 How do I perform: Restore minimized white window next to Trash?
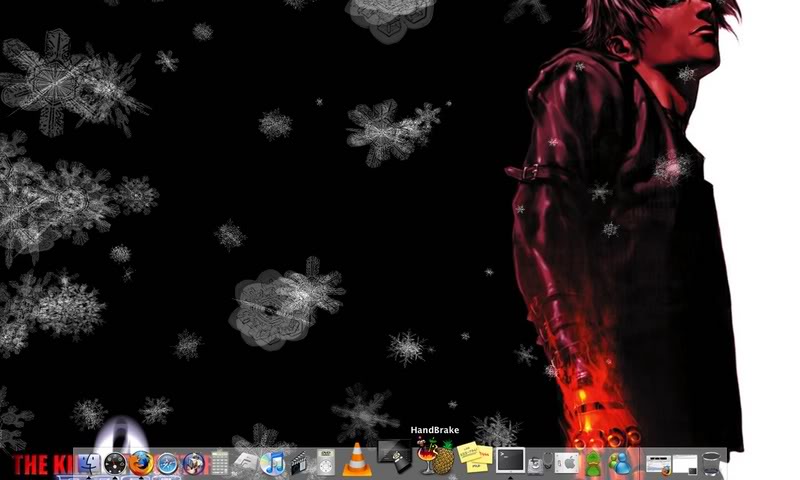685,465
